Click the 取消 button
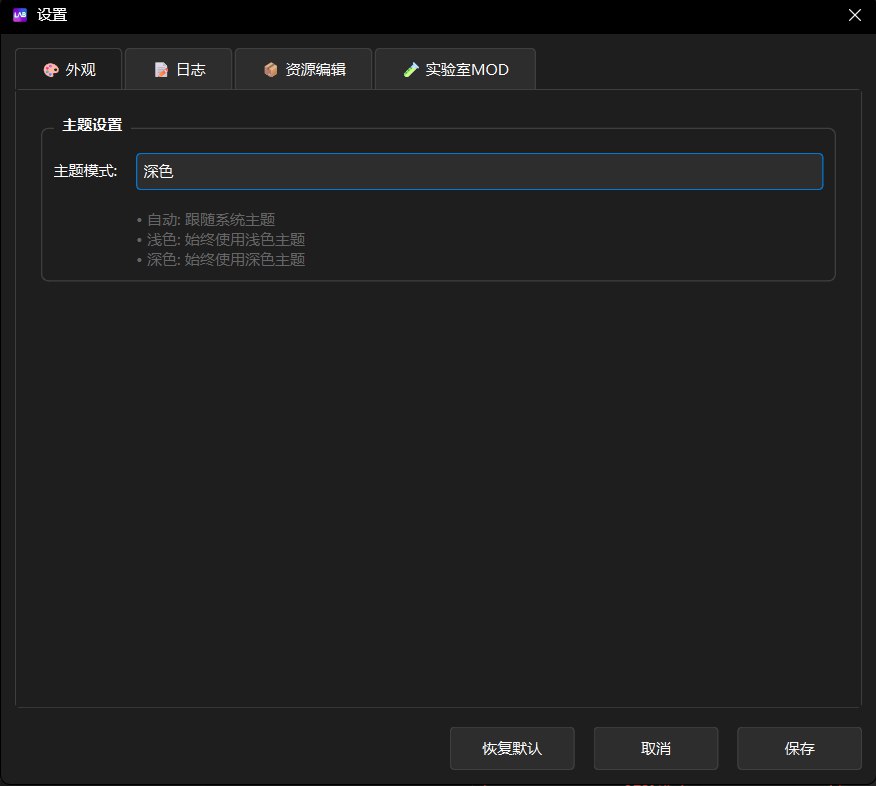Image resolution: width=876 pixels, height=786 pixels. tap(656, 748)
